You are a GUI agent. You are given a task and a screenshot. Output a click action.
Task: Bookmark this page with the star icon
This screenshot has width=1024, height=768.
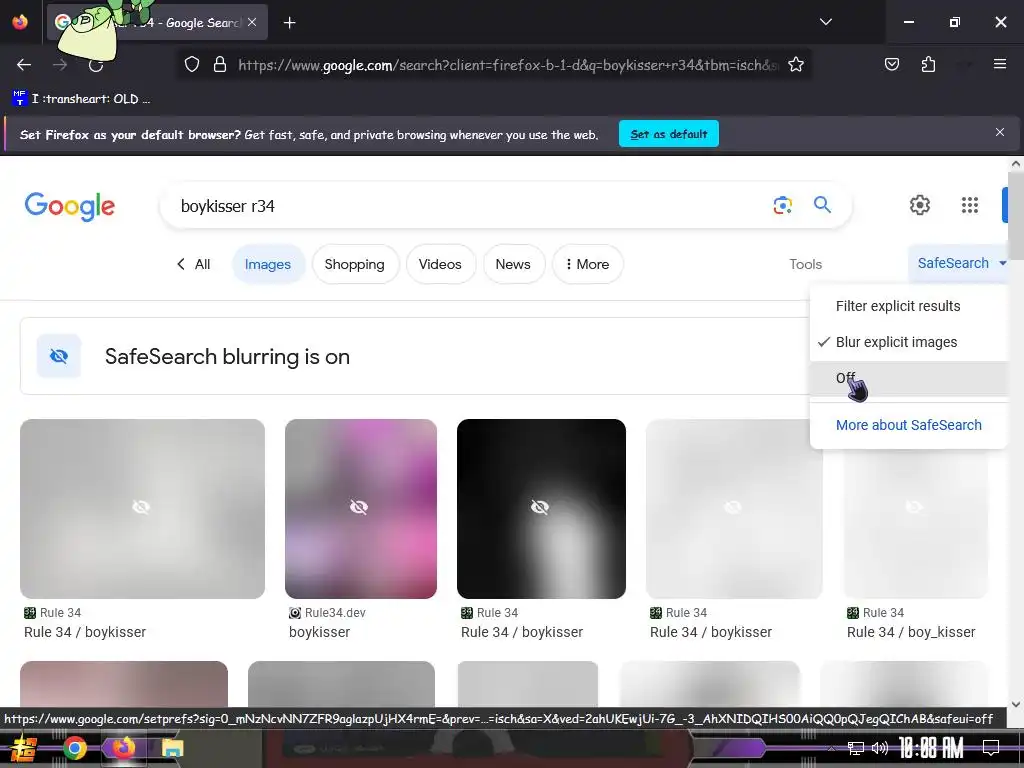click(x=795, y=65)
